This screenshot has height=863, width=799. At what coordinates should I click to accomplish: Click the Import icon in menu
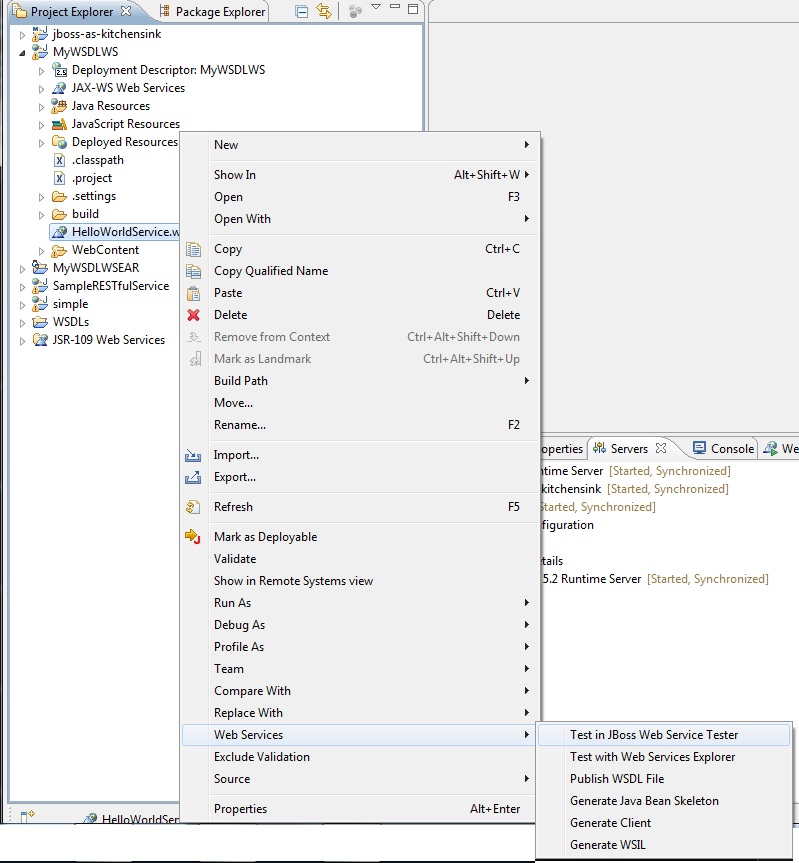click(x=193, y=455)
